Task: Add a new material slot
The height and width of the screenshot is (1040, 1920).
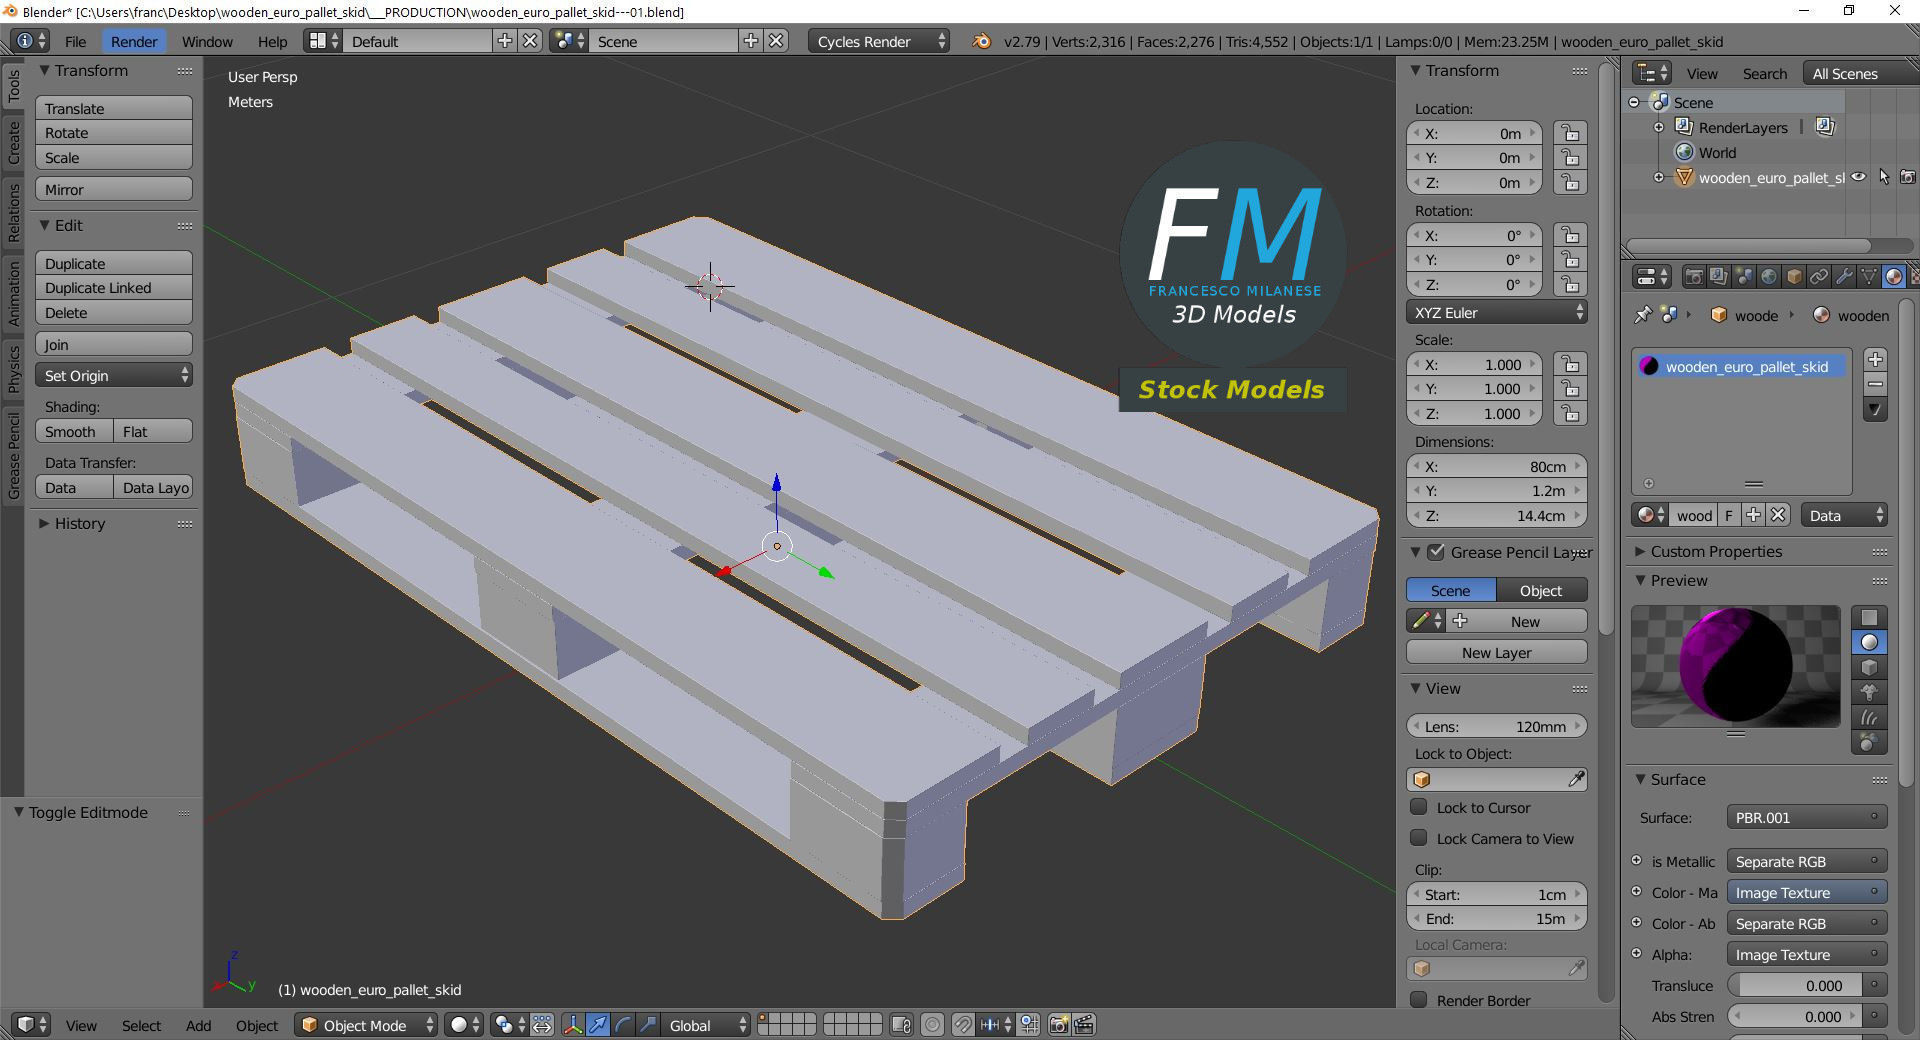Action: [1876, 360]
